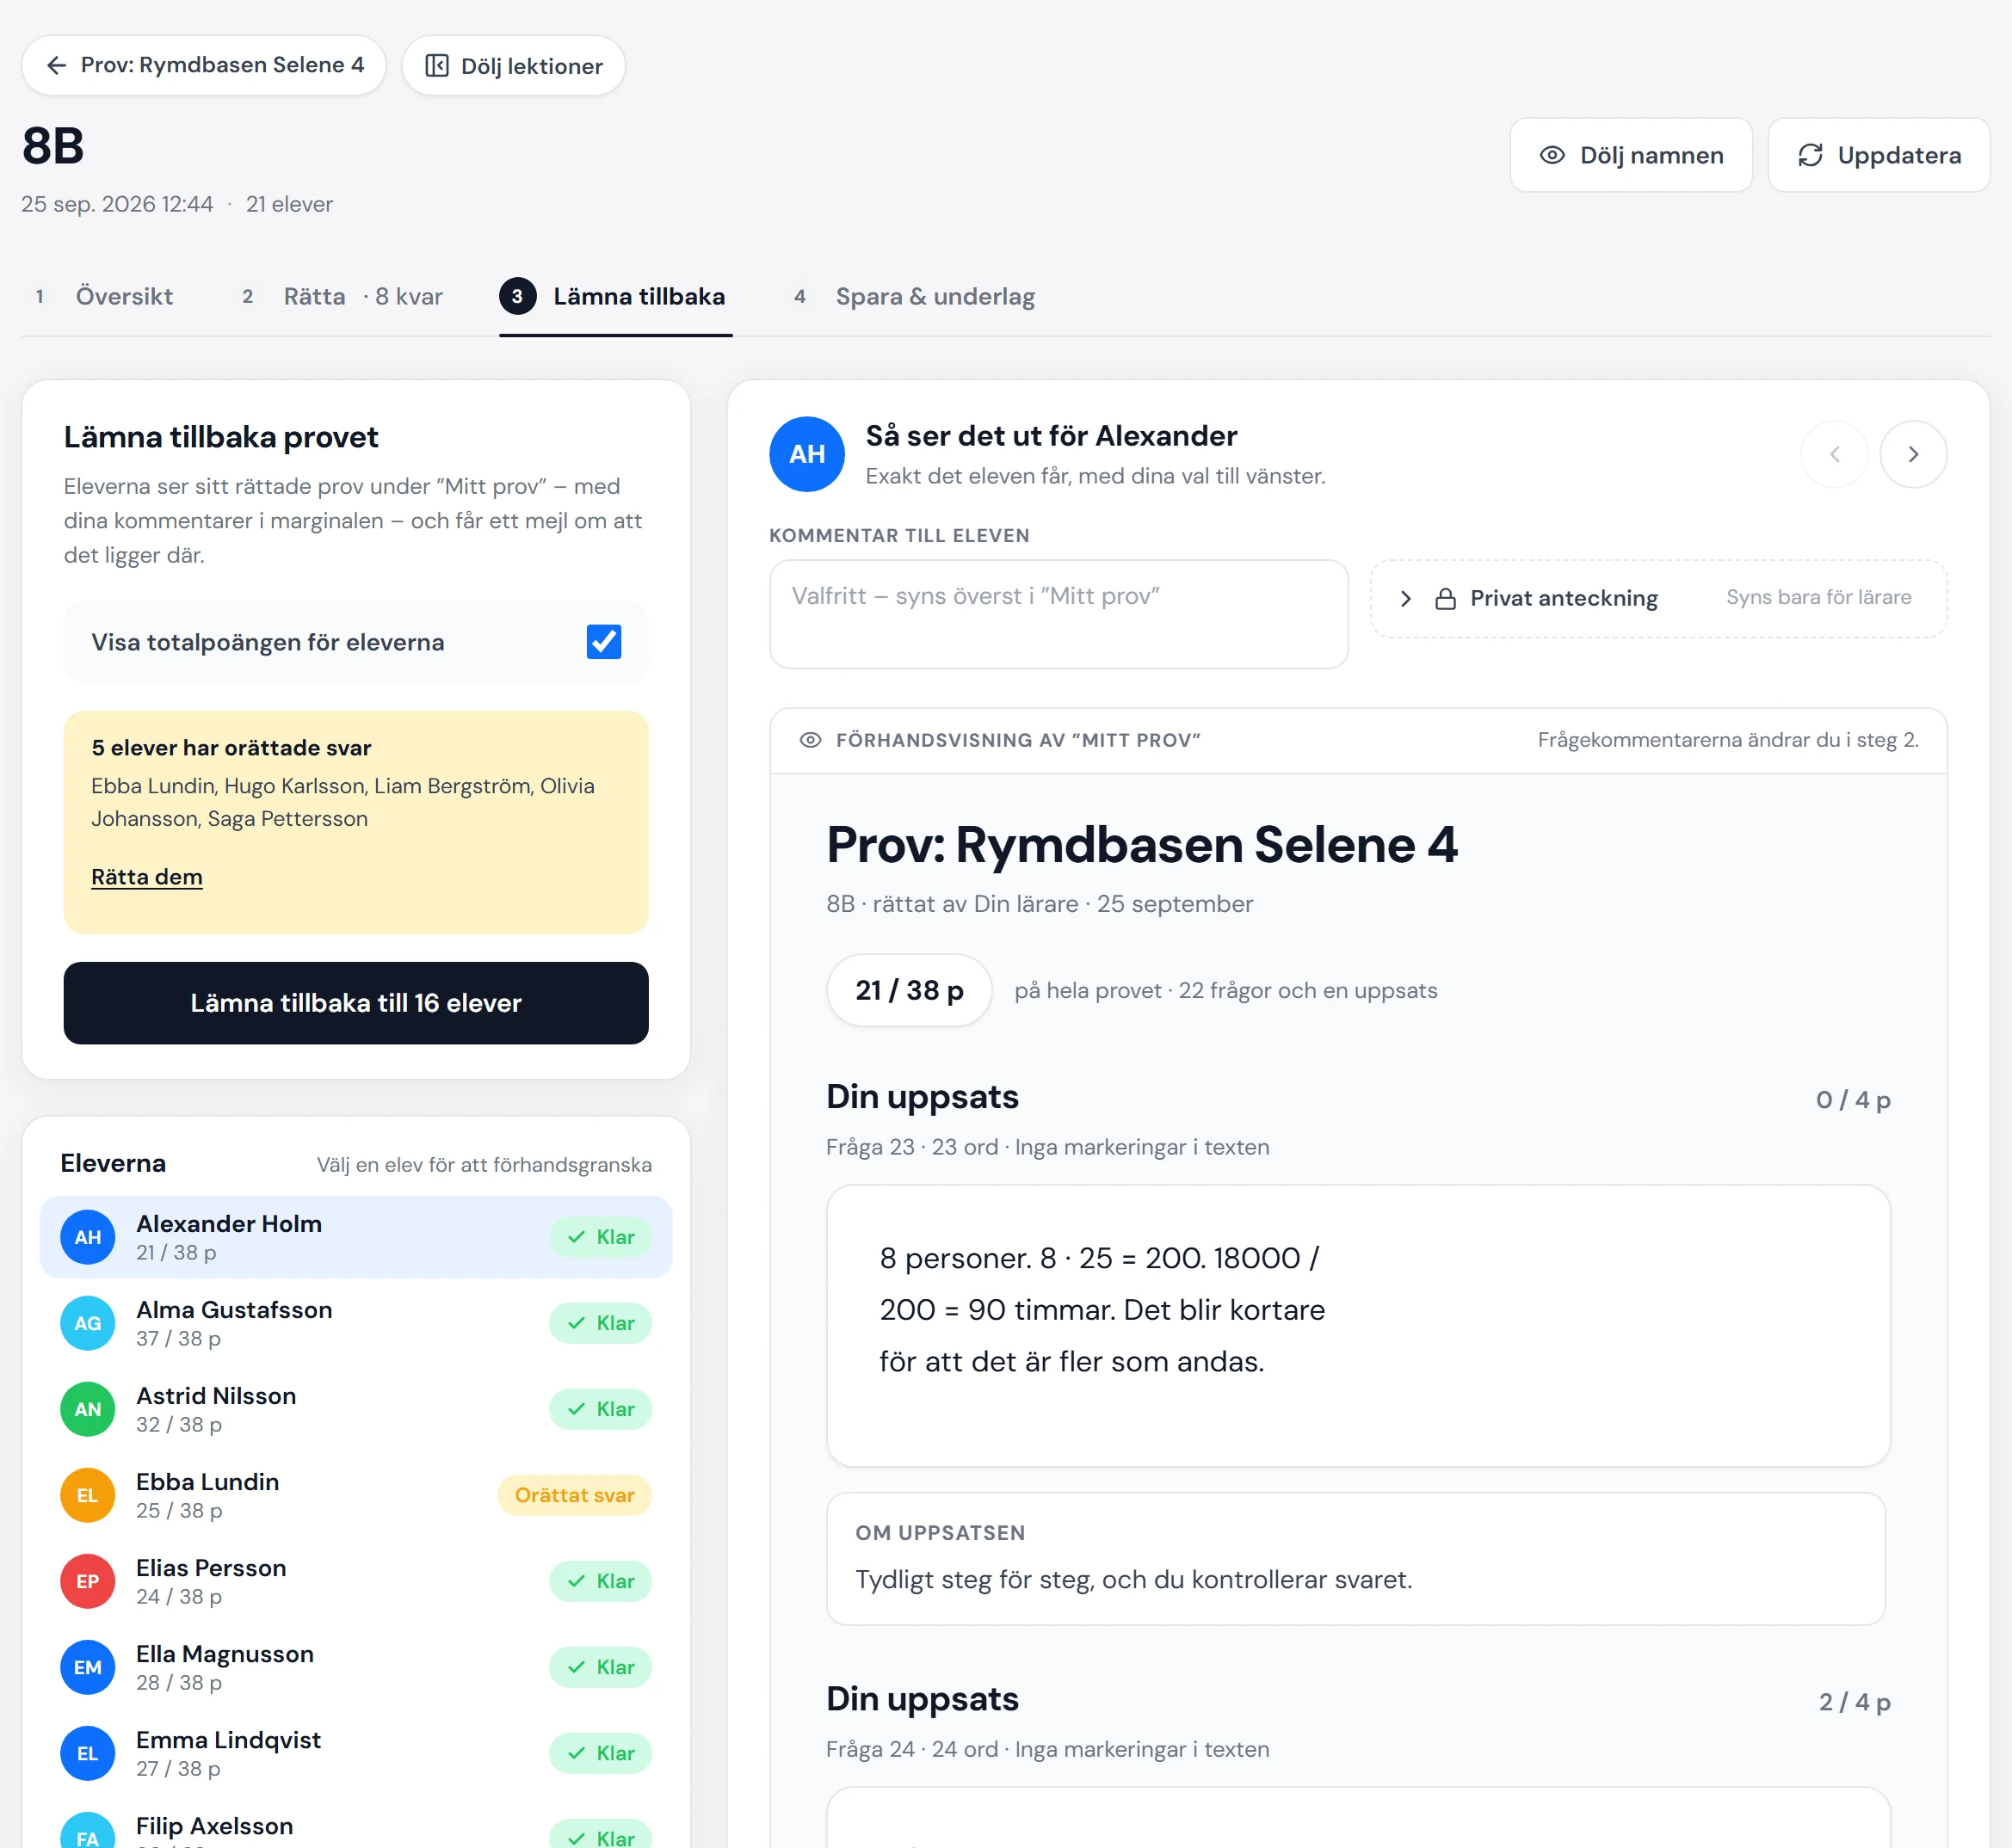
Task: Click the eye icon beside Förhandsvisning av Mitt prov
Action: [810, 740]
